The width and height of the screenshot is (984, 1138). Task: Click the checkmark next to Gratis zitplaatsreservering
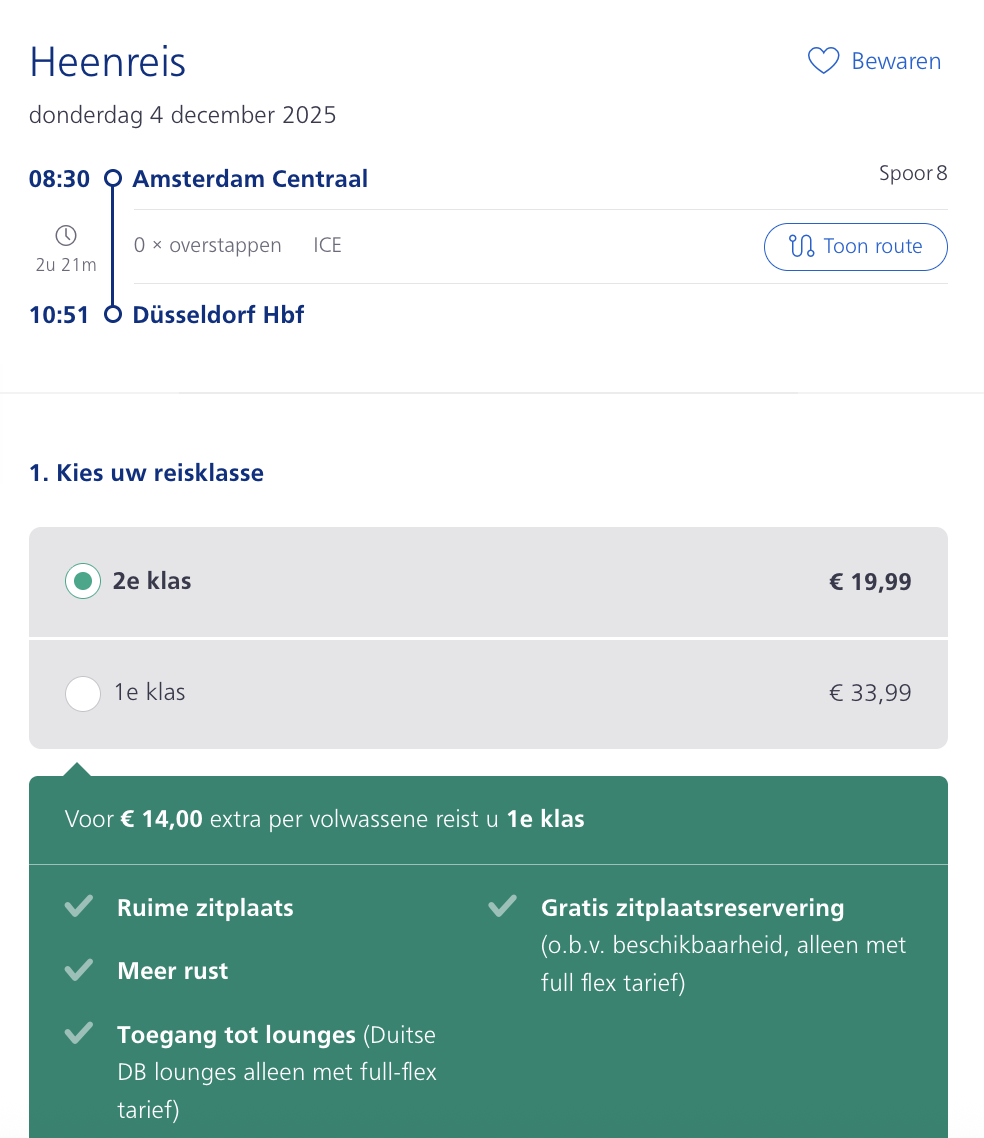coord(502,908)
